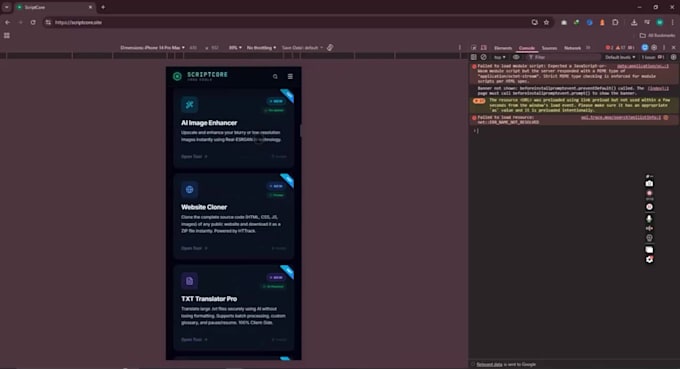This screenshot has width=680, height=369.
Task: Click Open Tool link on Website Cloner card
Action: point(194,248)
